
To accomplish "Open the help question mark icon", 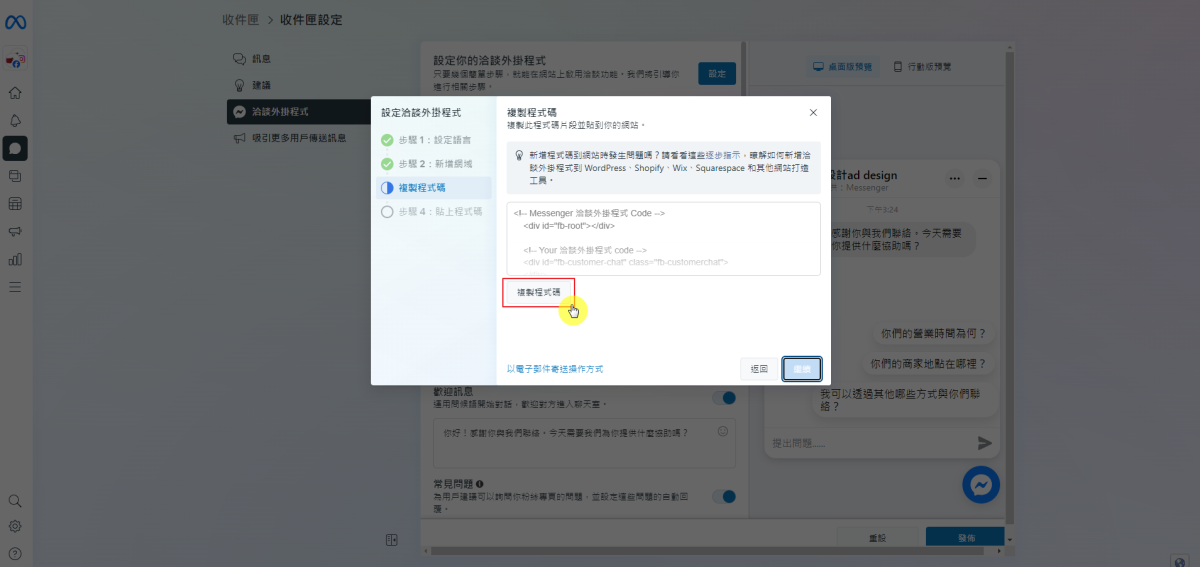I will (15, 553).
